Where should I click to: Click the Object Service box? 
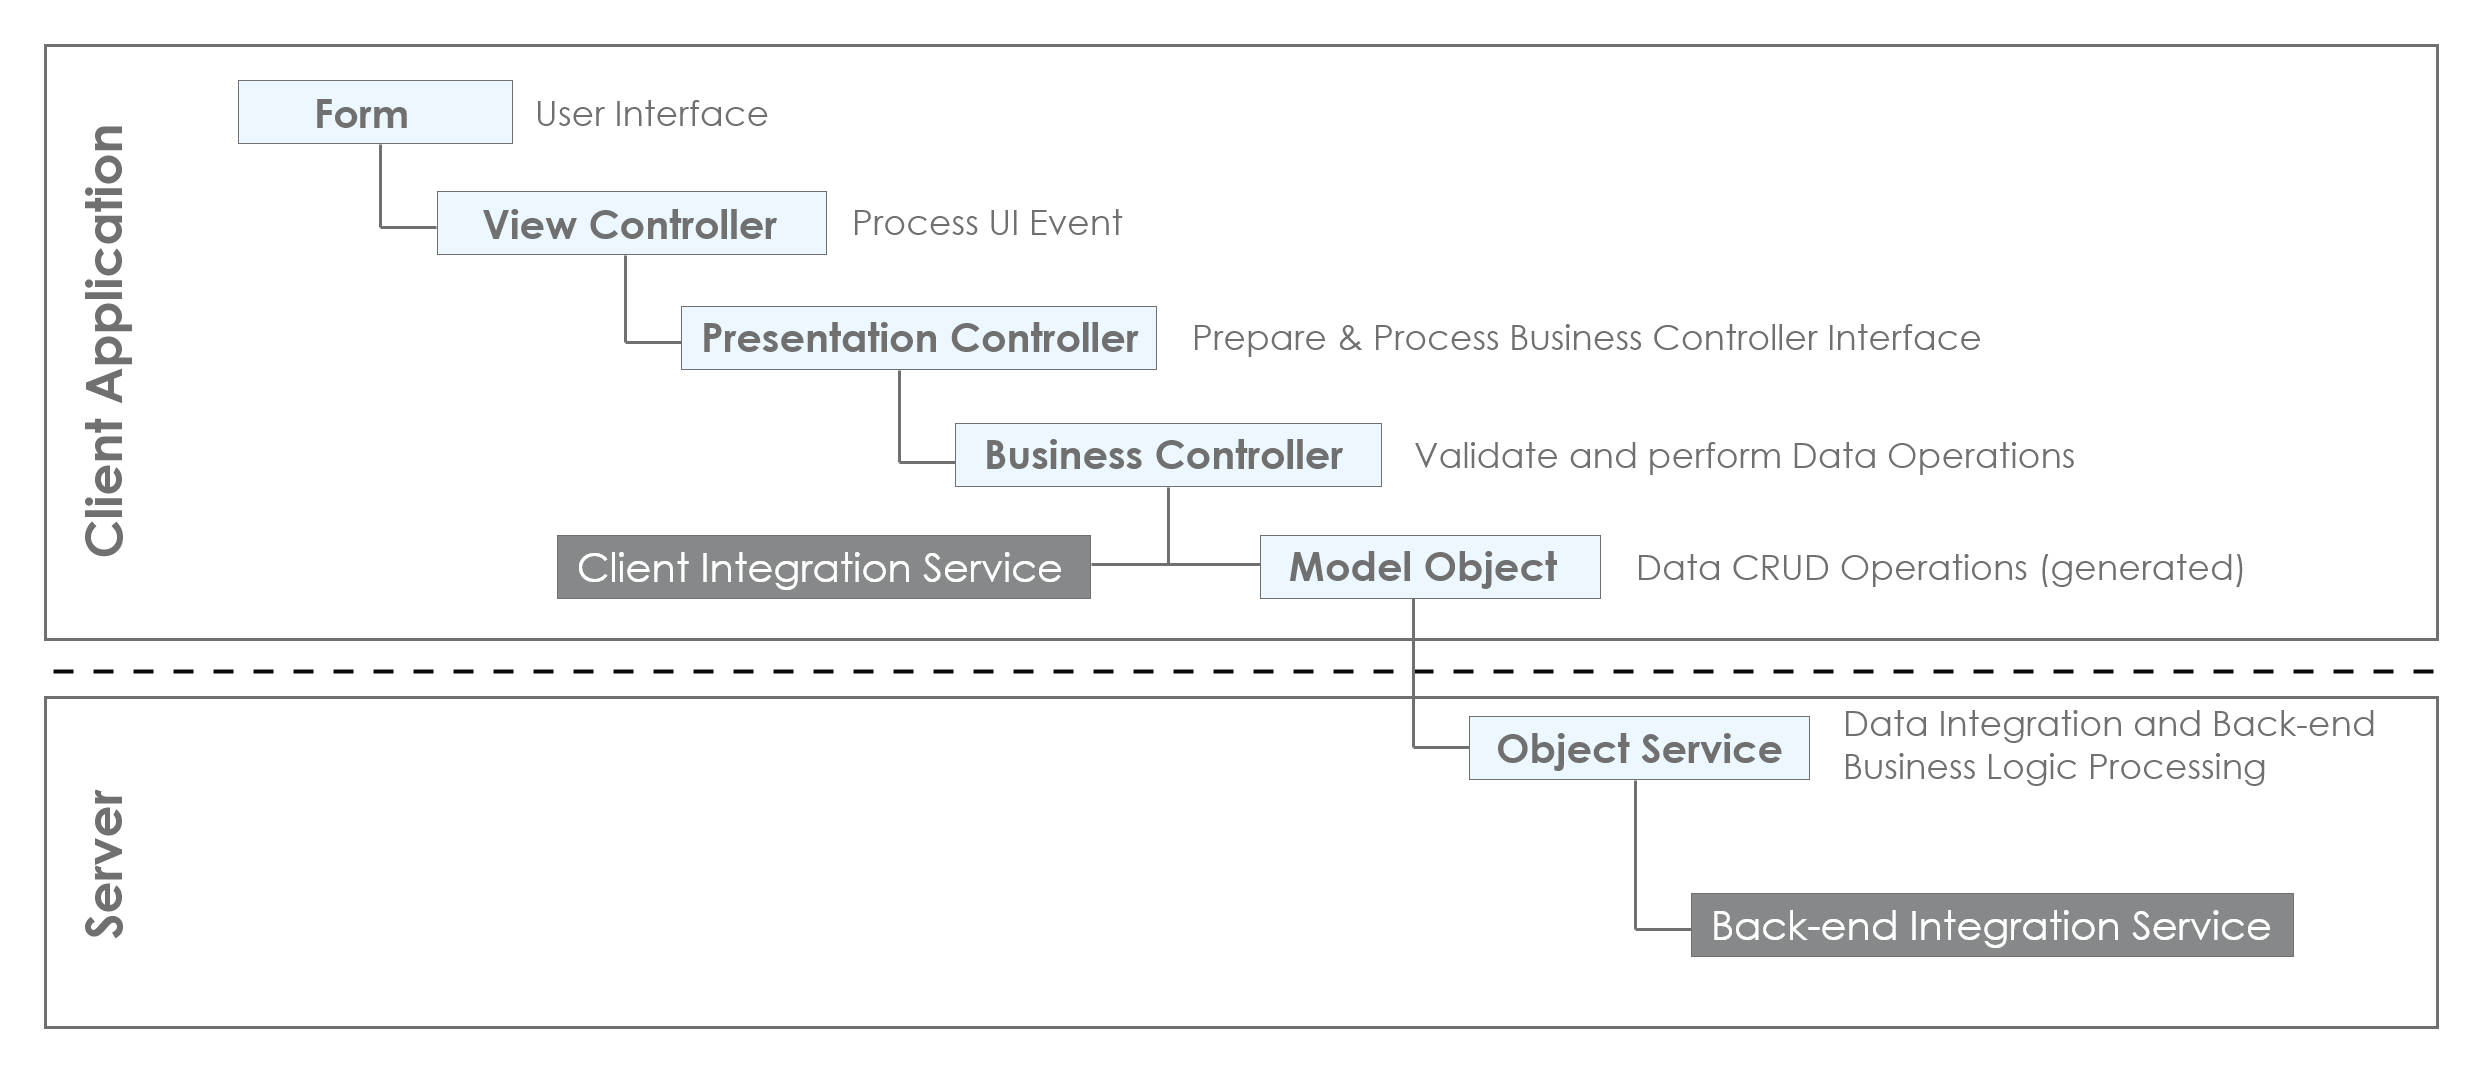tap(1639, 748)
